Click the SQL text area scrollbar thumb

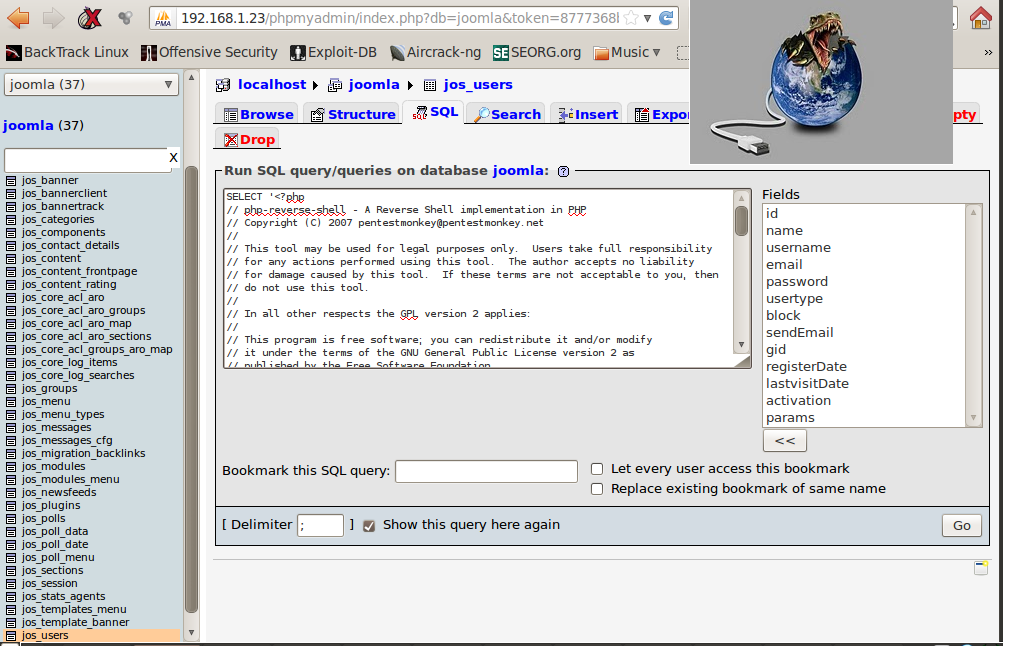[x=741, y=221]
